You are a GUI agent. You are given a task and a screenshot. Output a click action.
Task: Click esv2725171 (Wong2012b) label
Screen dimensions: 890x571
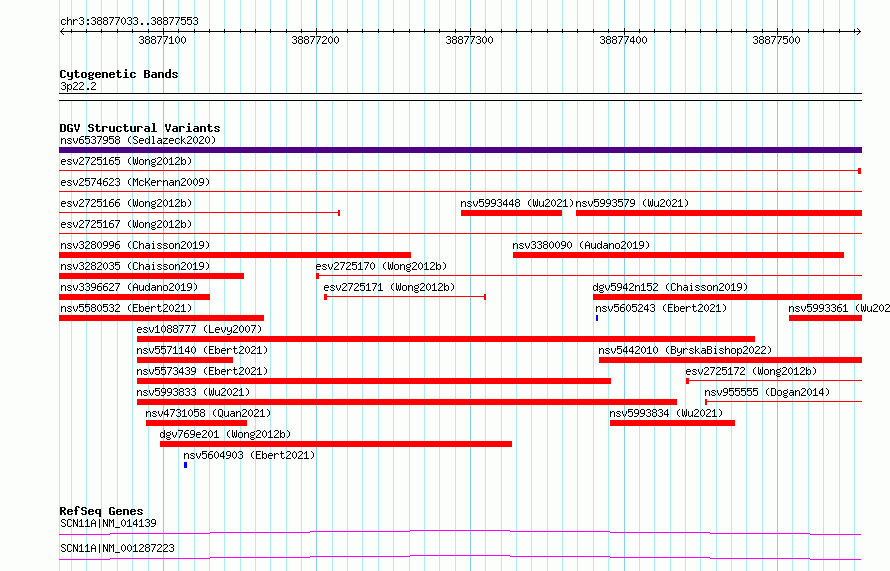(389, 287)
